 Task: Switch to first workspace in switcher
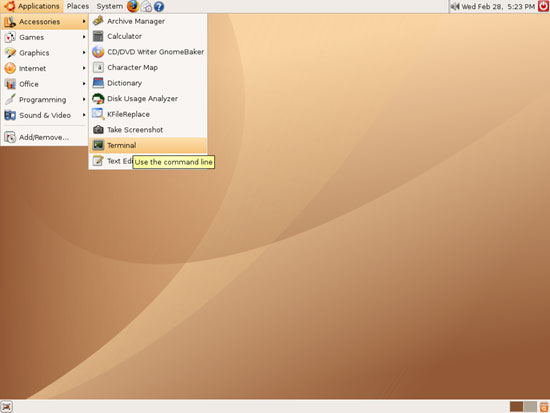tap(516, 407)
